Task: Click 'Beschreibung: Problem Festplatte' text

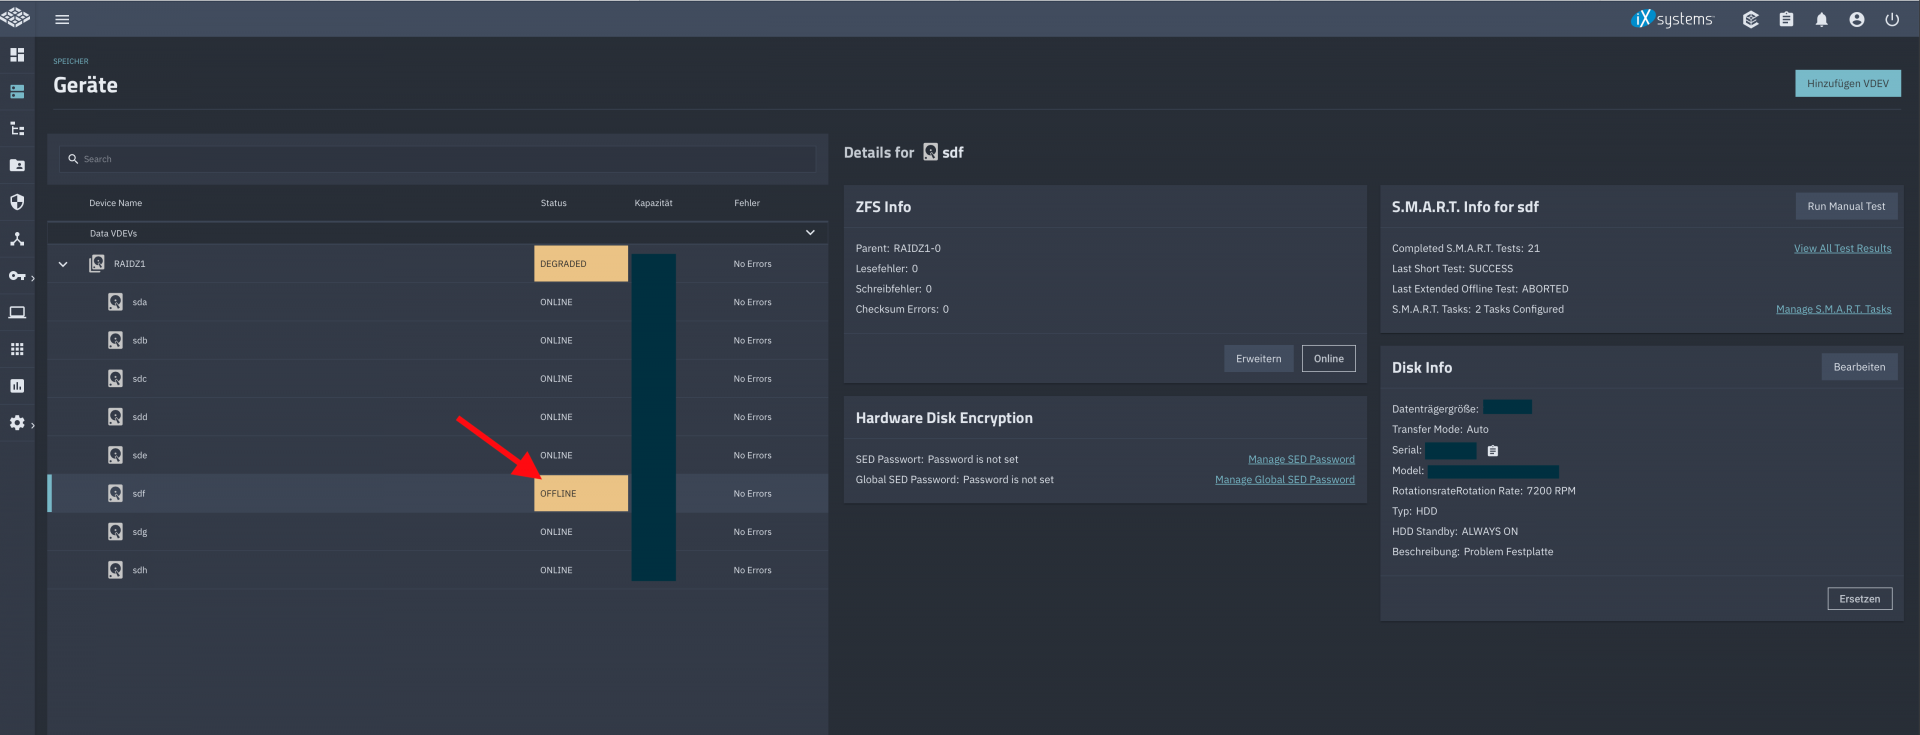Action: pyautogui.click(x=1472, y=552)
